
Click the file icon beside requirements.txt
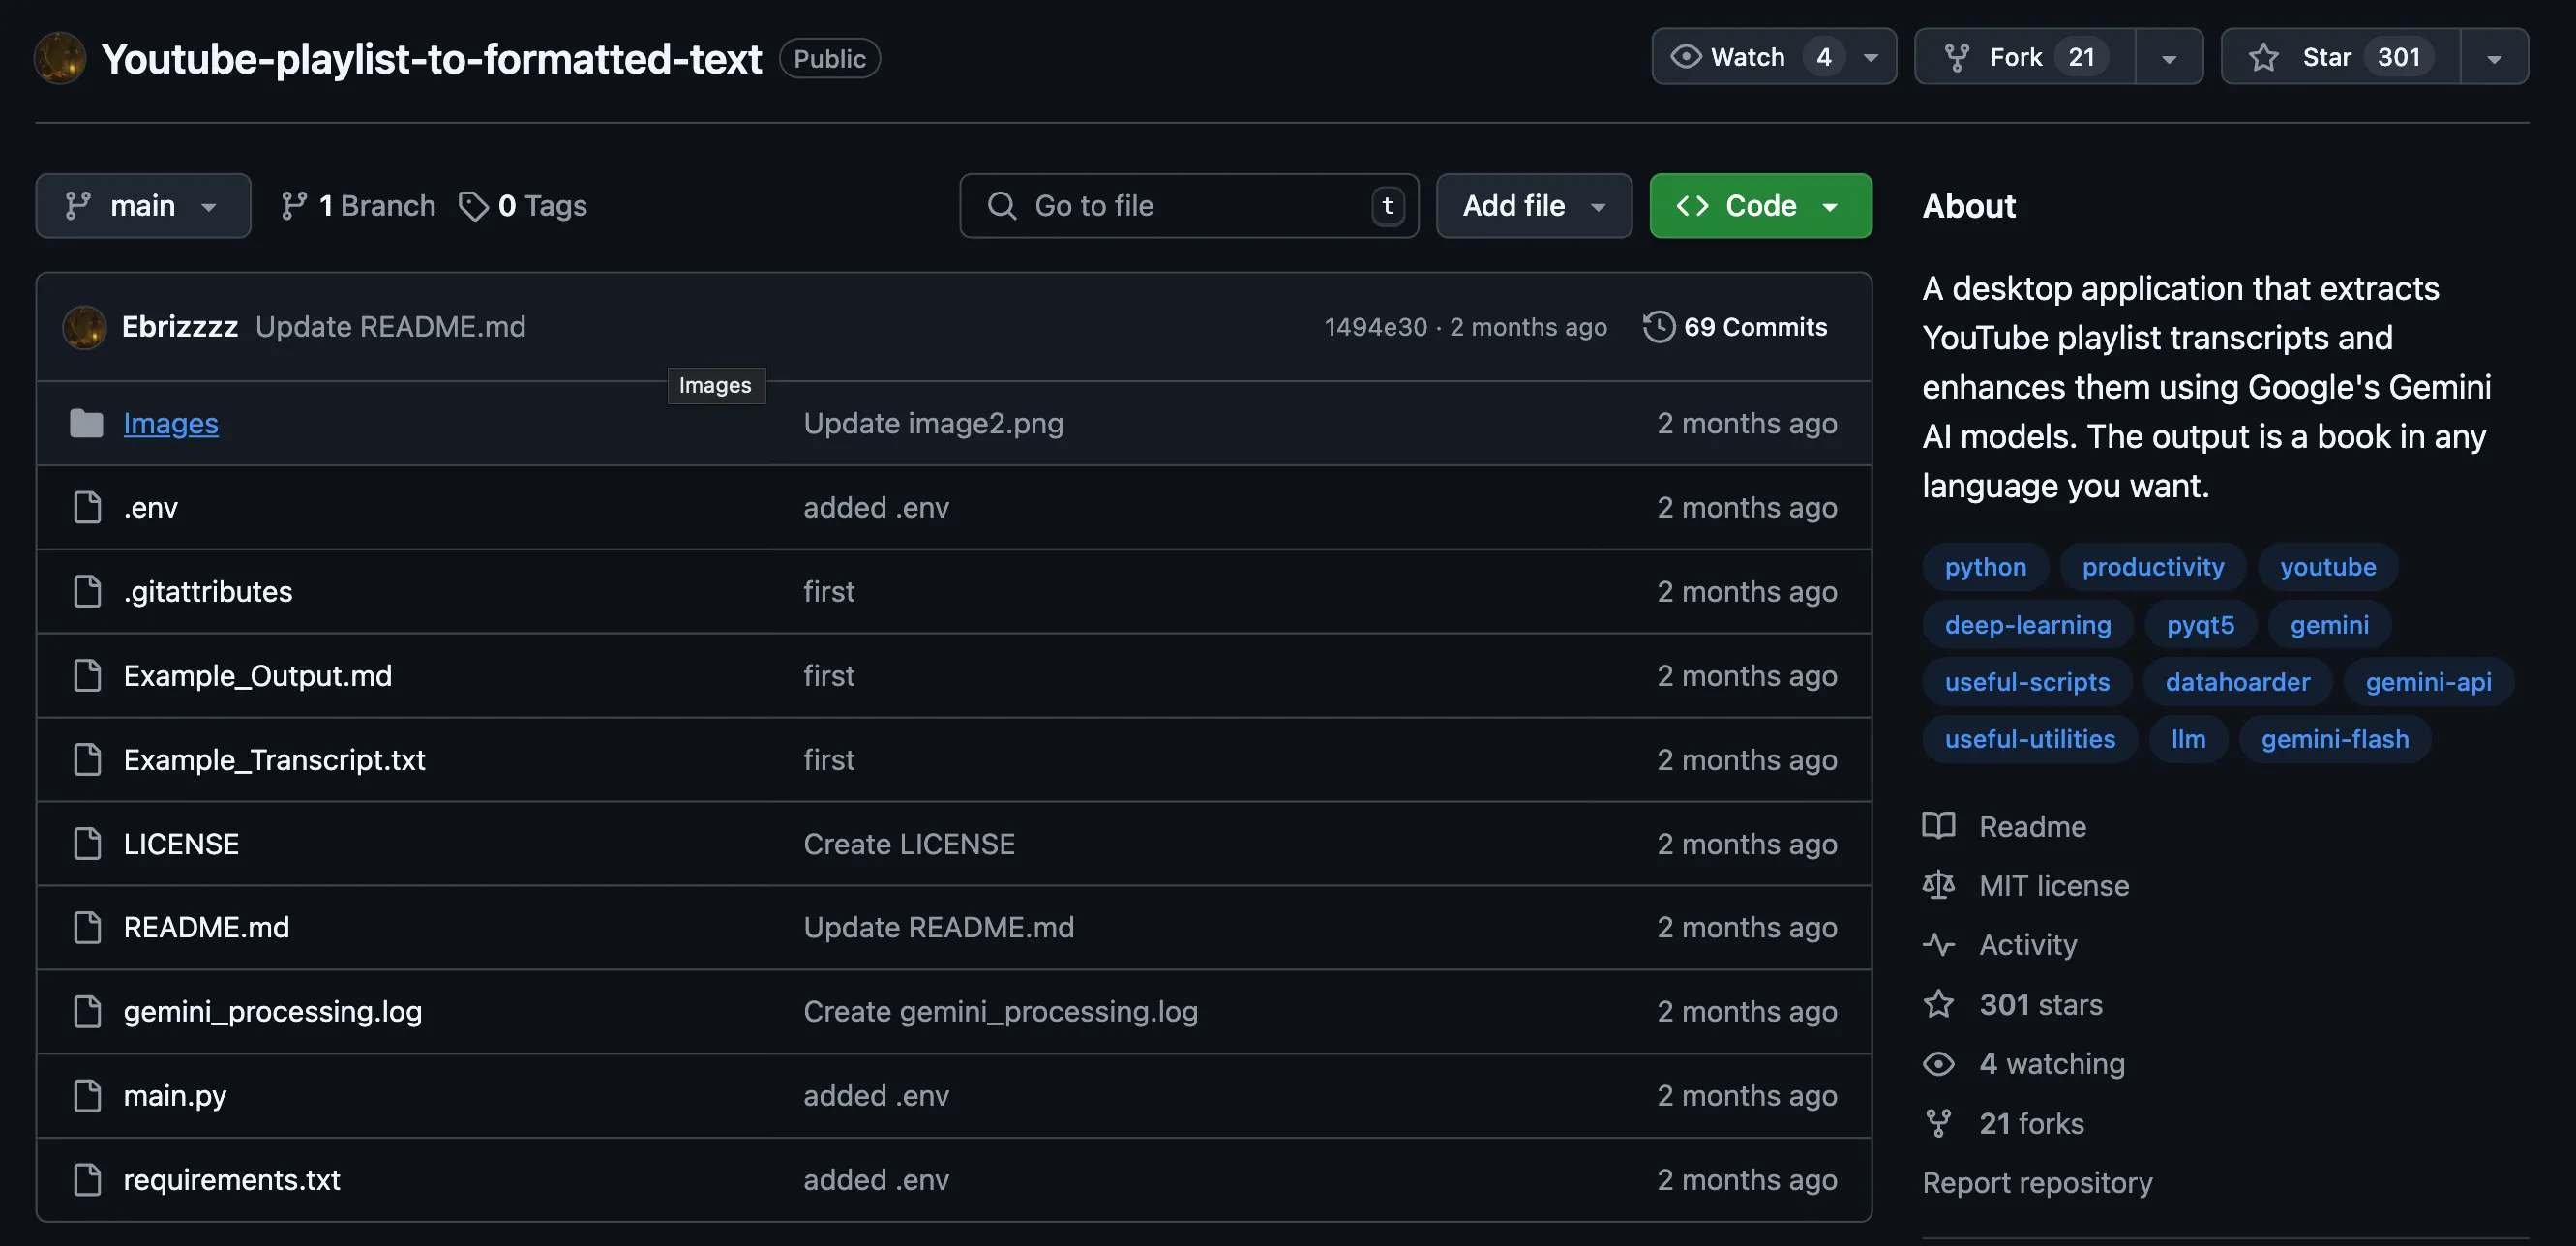pyautogui.click(x=88, y=1180)
